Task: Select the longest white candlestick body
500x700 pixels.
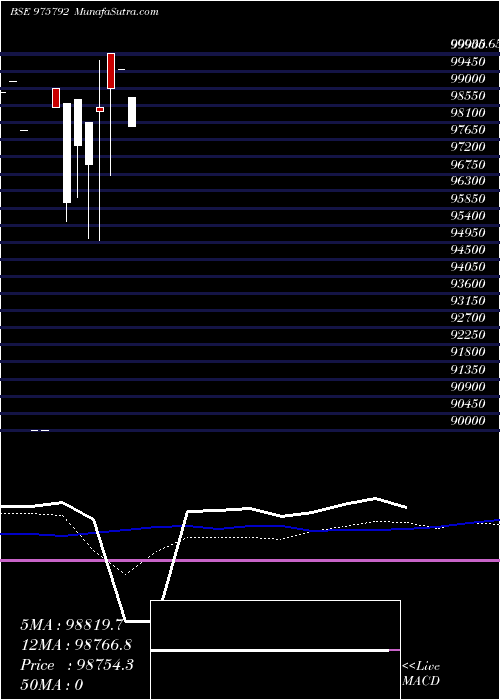Action: tap(67, 153)
